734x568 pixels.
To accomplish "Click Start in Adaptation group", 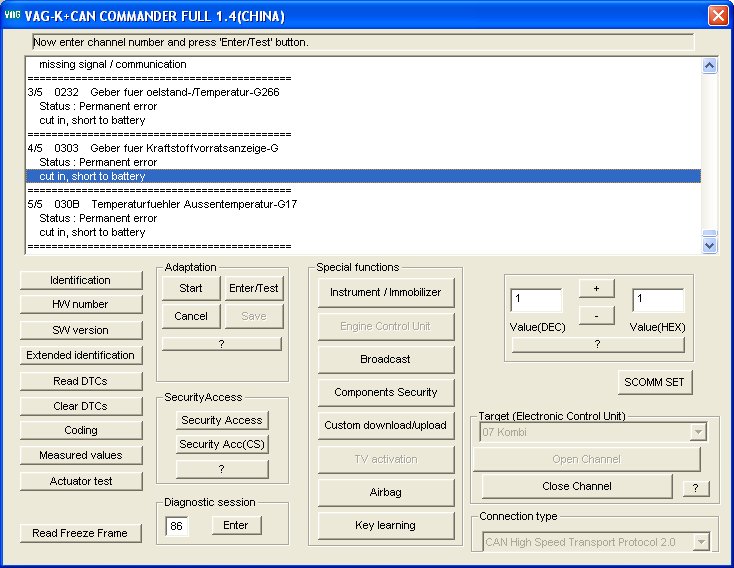I will (x=191, y=288).
